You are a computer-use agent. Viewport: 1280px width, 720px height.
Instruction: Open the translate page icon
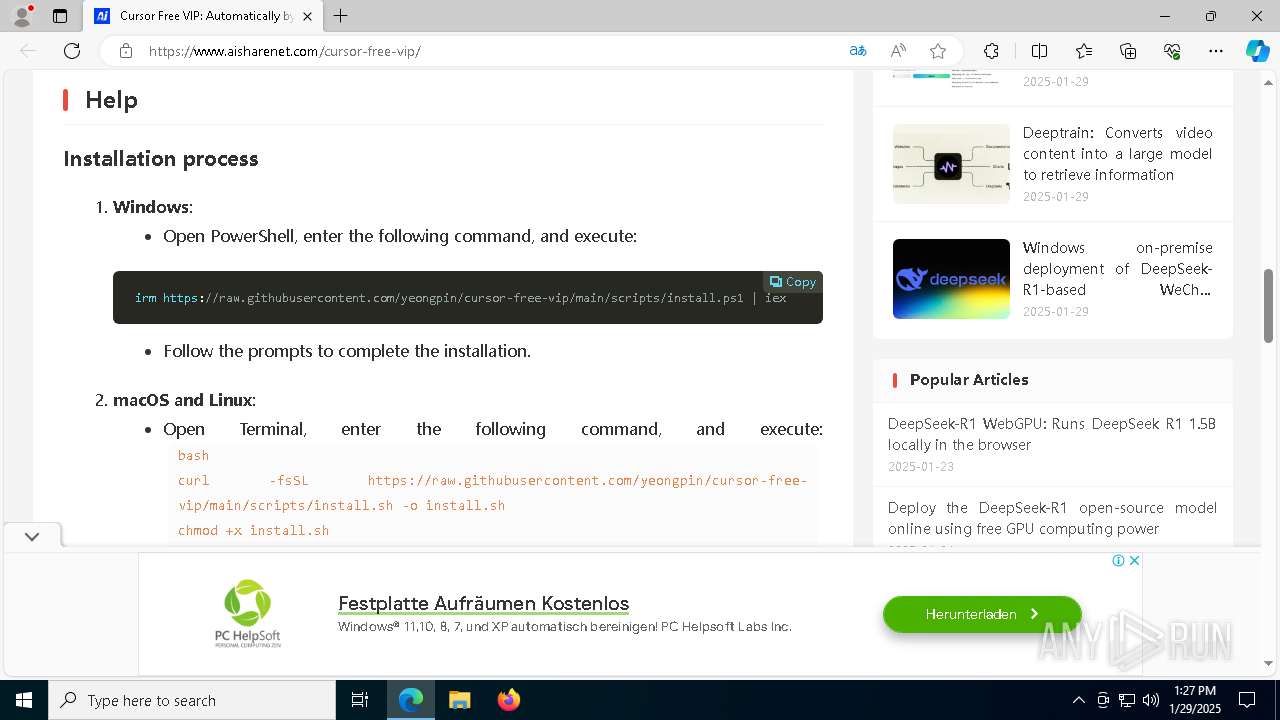[858, 51]
